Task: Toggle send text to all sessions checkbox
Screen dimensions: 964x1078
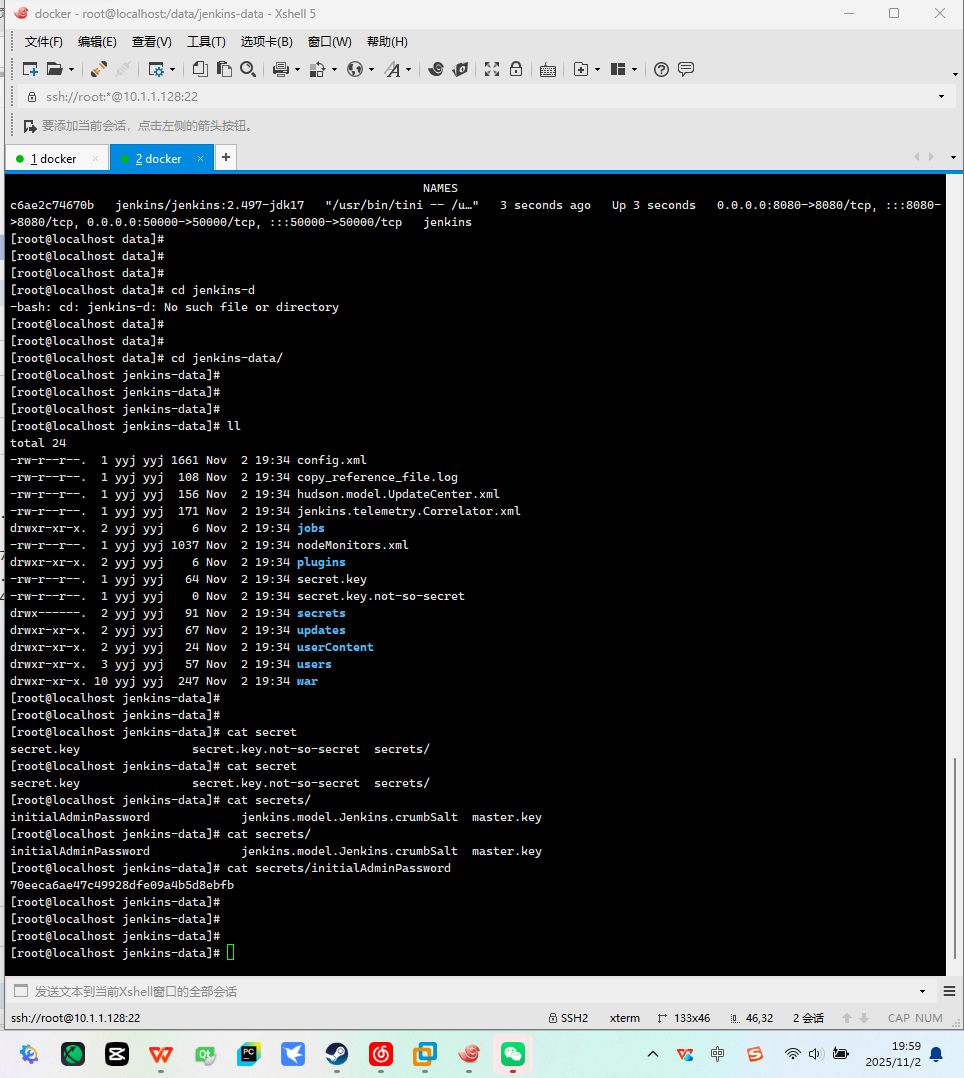Action: click(x=21, y=991)
